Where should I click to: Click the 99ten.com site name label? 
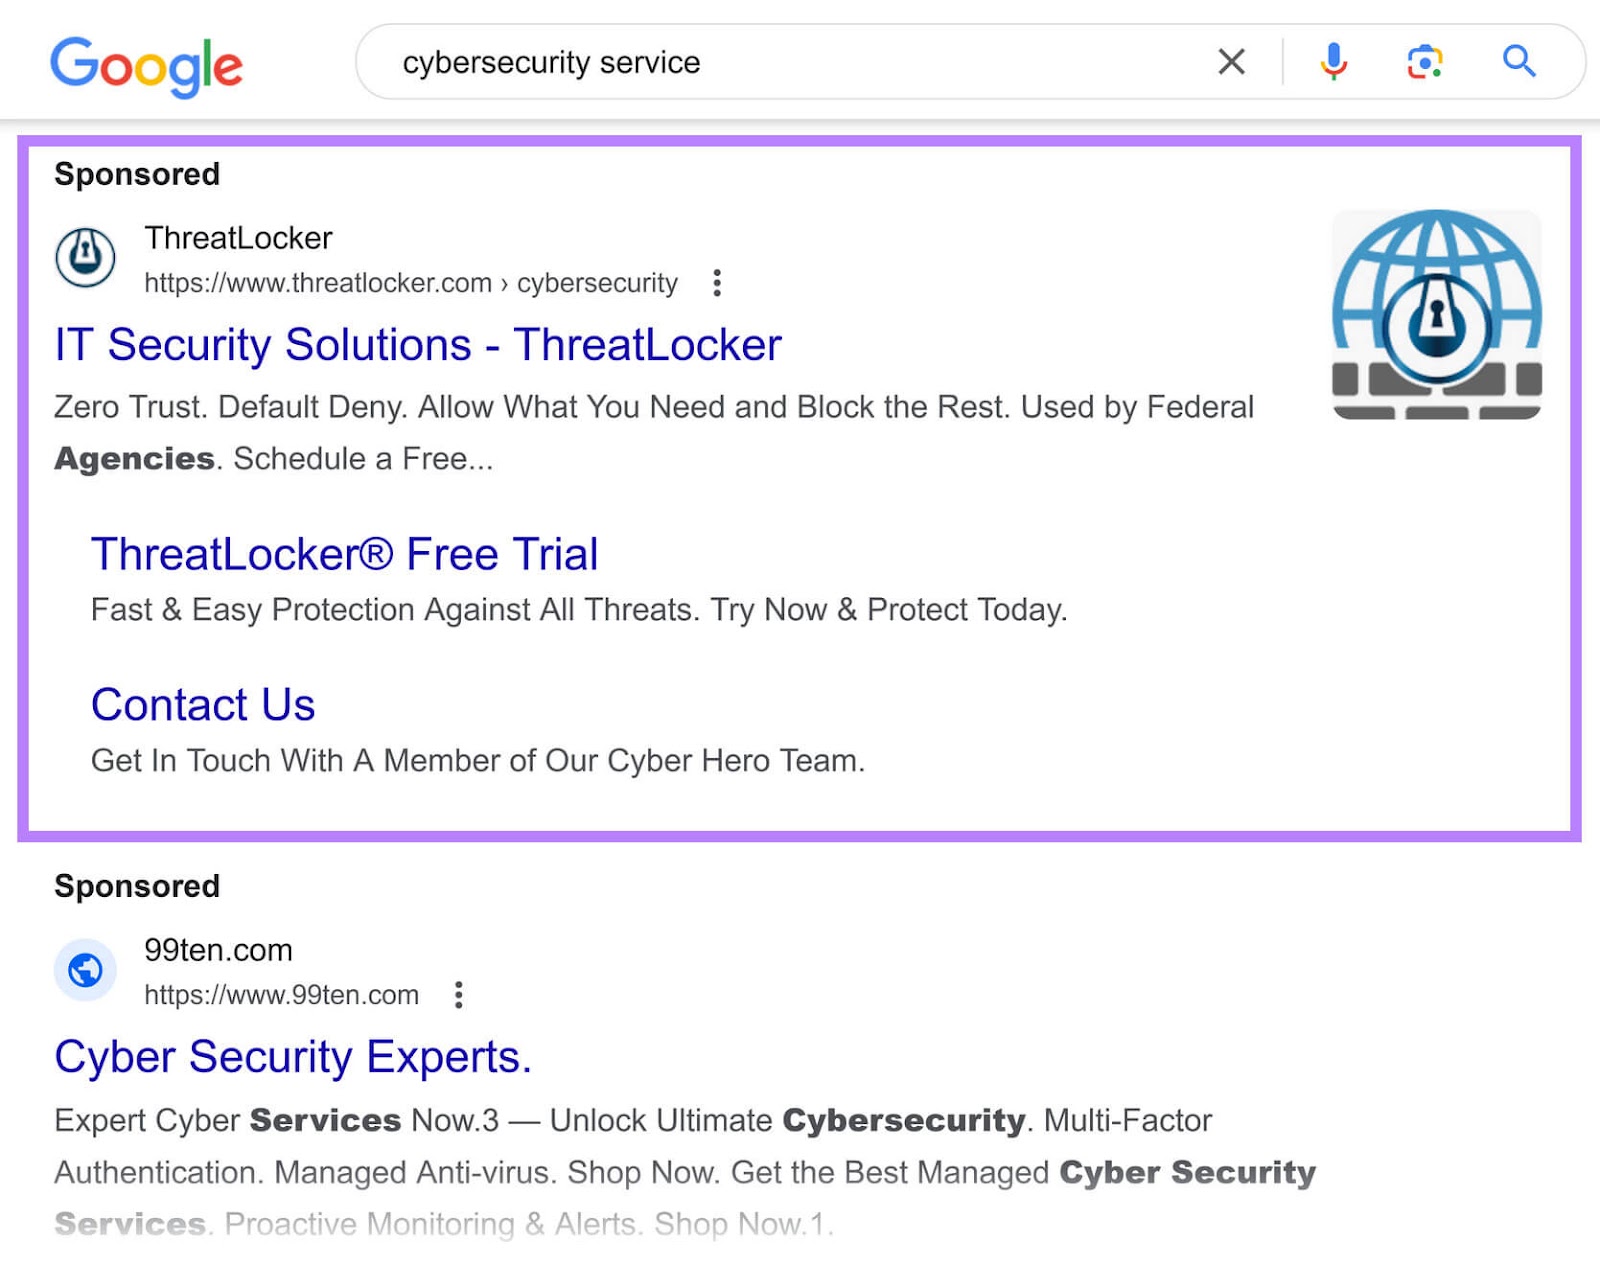[217, 950]
